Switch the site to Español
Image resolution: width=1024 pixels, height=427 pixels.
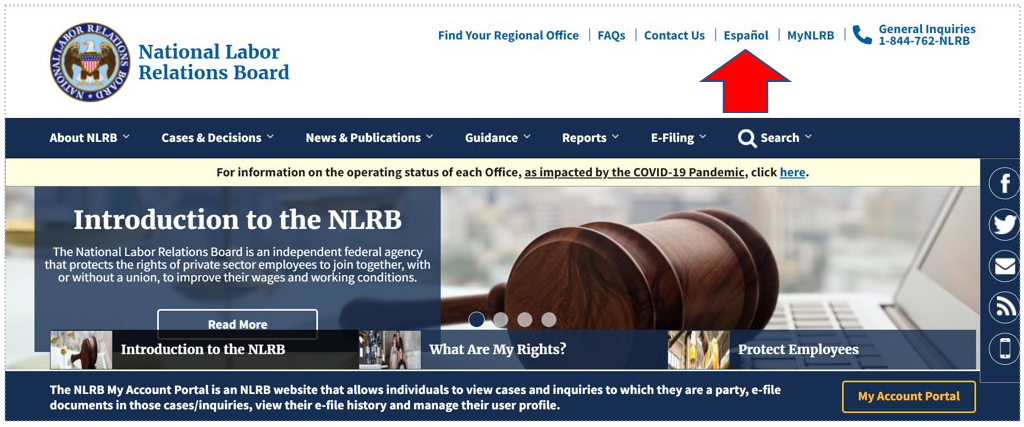[746, 35]
